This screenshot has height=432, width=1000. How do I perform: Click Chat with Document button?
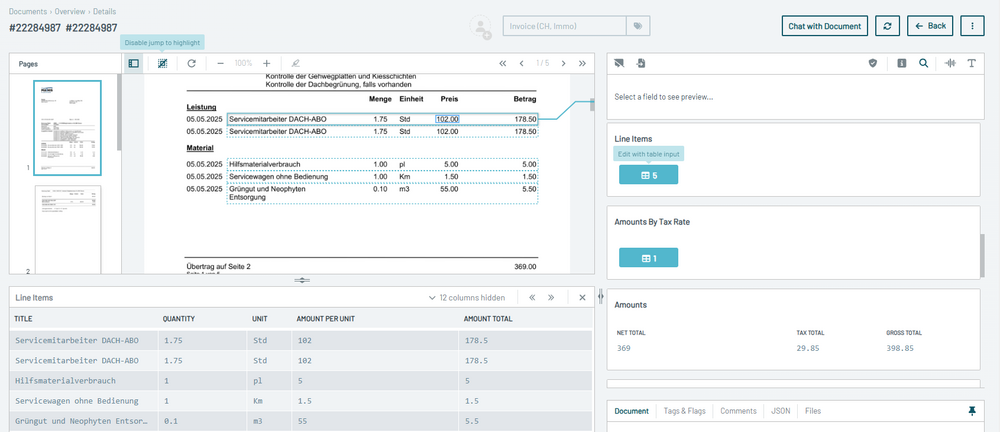click(824, 26)
